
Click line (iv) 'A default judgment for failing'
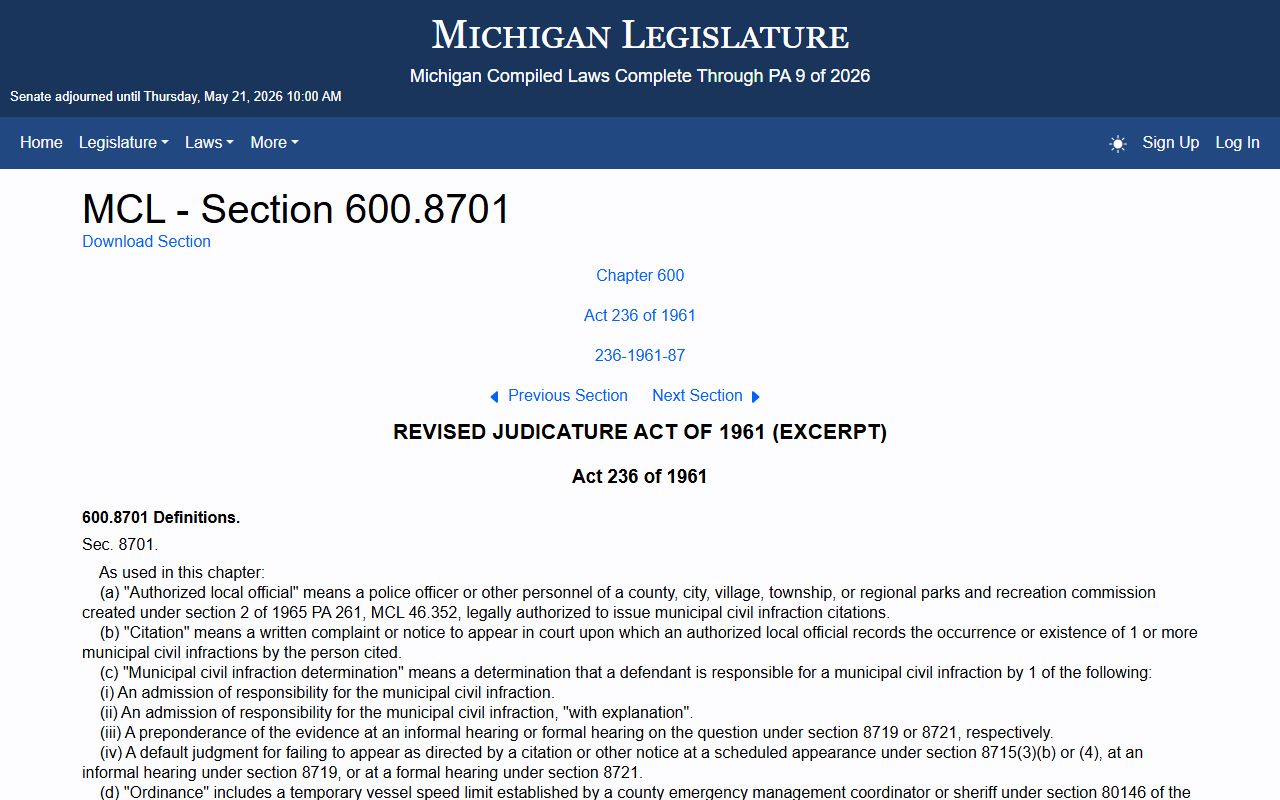click(x=612, y=762)
